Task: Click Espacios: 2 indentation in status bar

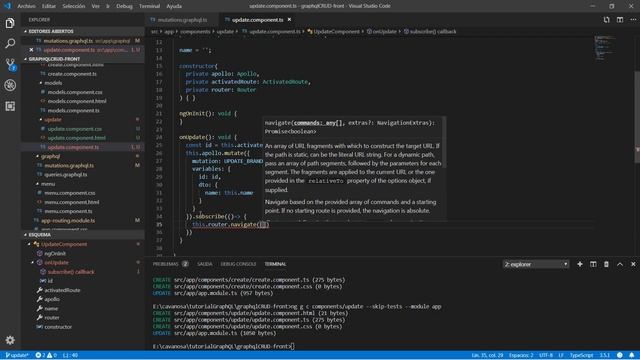Action: [521, 355]
